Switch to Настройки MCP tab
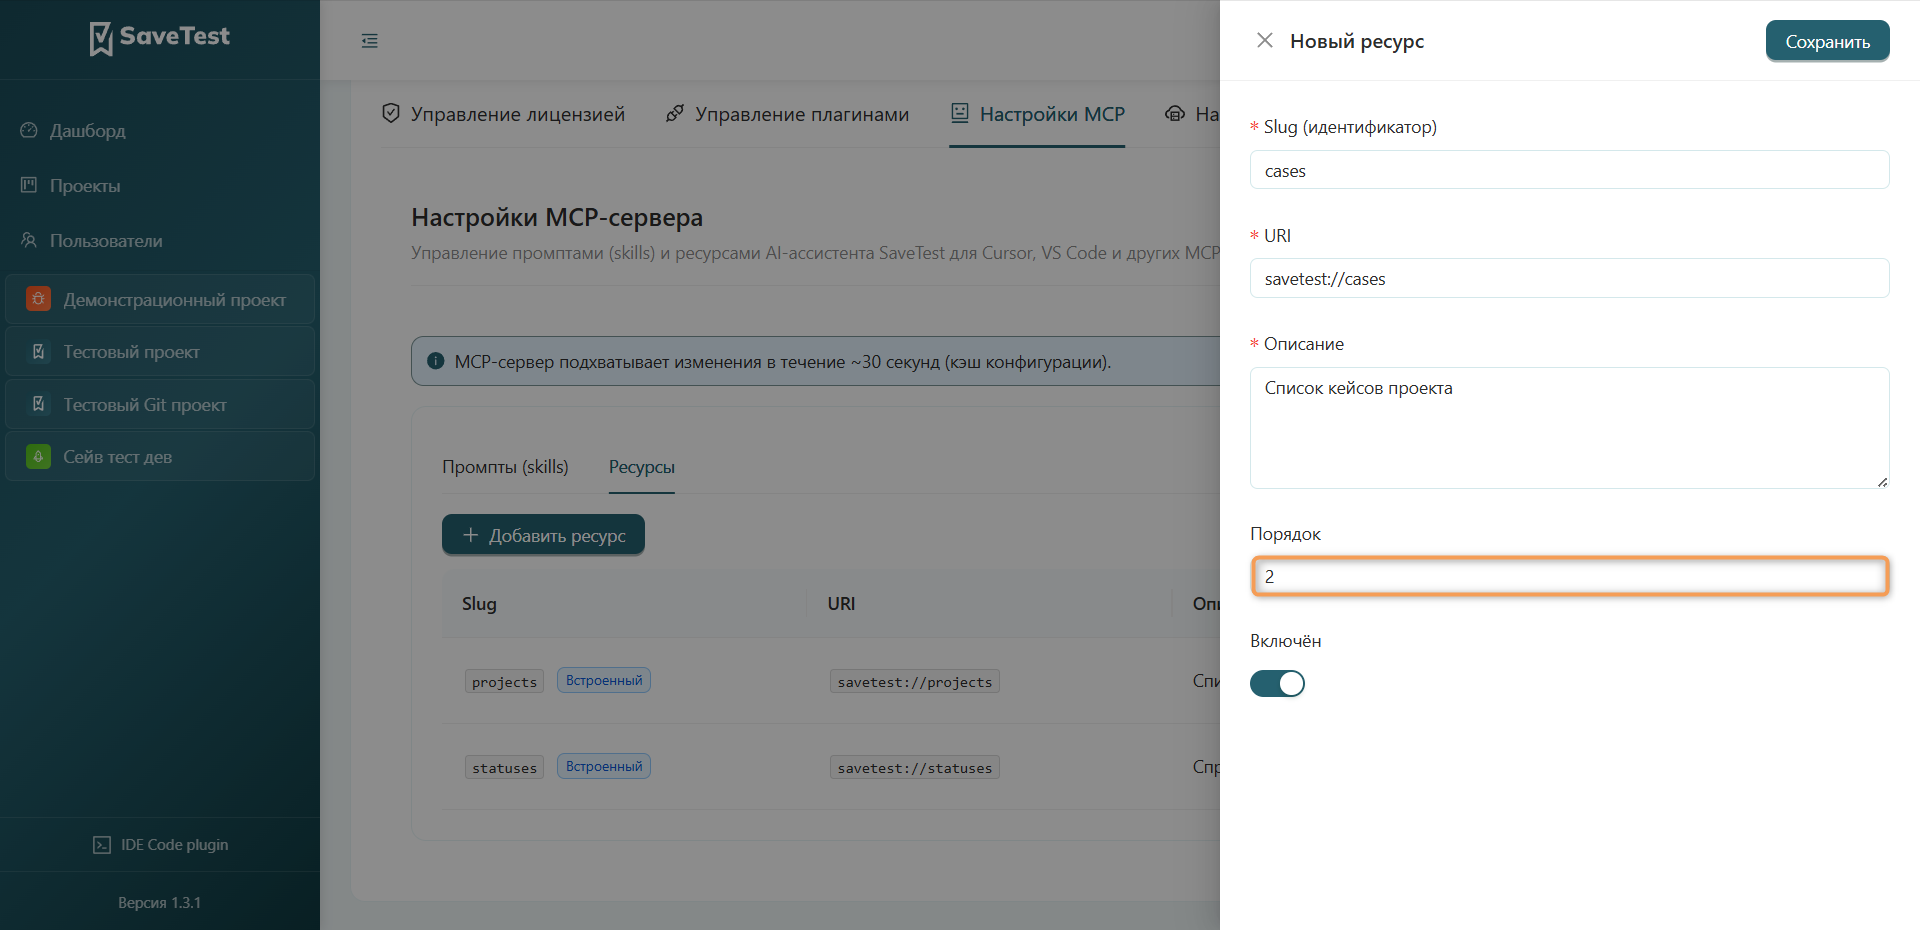Image resolution: width=1920 pixels, height=930 pixels. 1037,114
